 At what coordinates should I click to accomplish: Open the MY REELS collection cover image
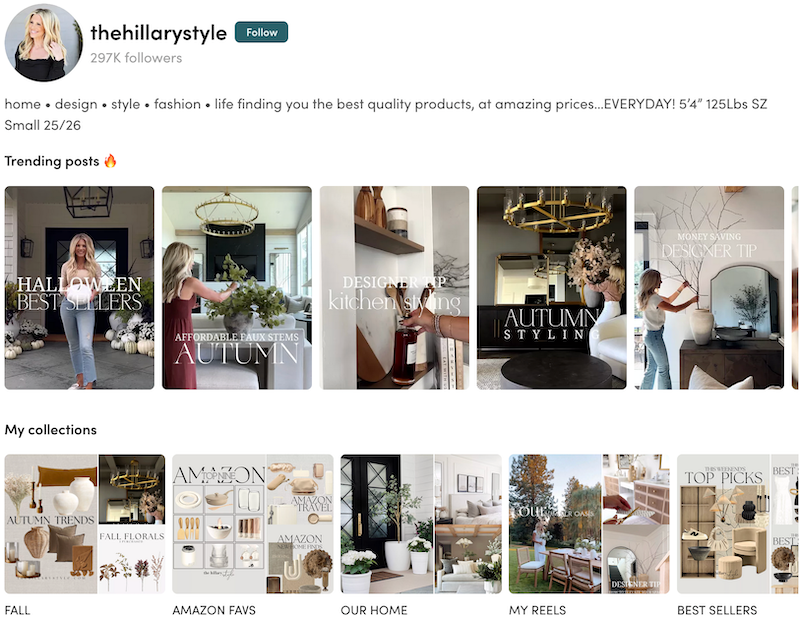point(589,524)
